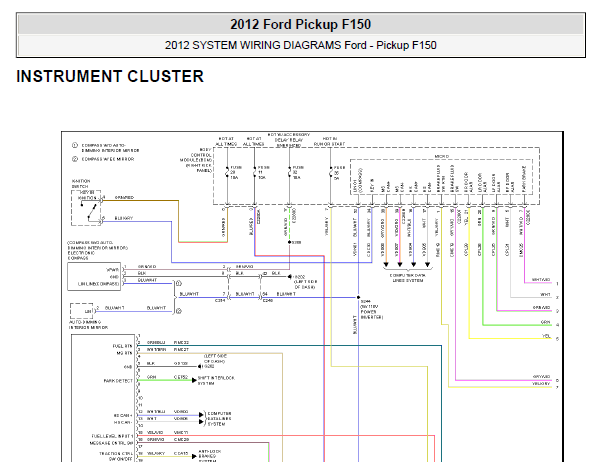Image resolution: width=599 pixels, height=462 pixels.
Task: Click the 'WHT/VIO' wire label at terminal 1
Action: (x=541, y=280)
